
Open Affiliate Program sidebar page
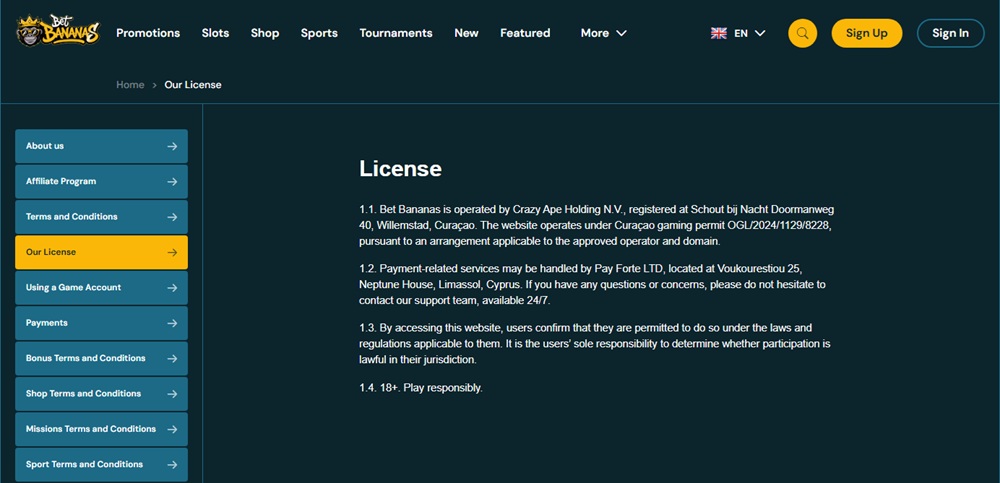click(101, 182)
